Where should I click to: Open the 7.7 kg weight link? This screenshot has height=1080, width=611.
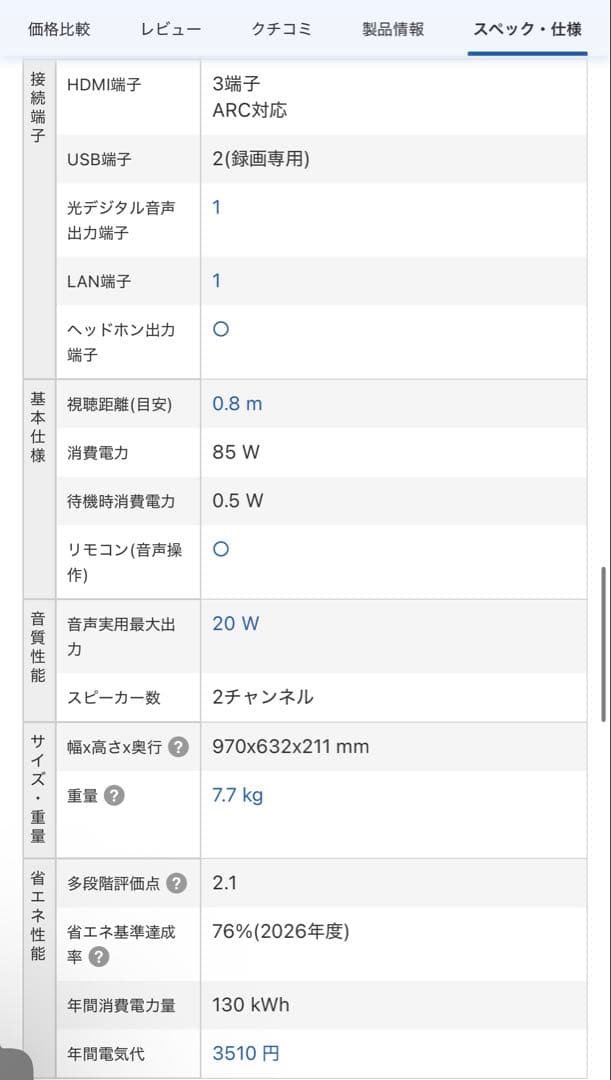238,795
